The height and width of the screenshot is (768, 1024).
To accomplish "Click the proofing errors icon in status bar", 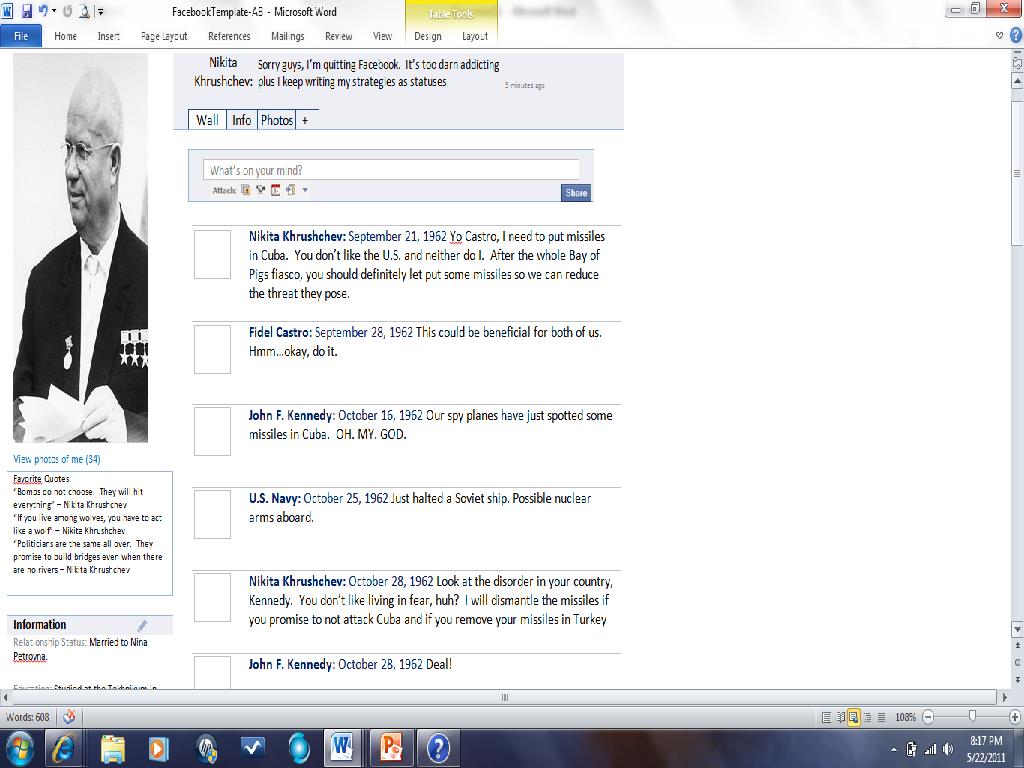I will (x=69, y=717).
